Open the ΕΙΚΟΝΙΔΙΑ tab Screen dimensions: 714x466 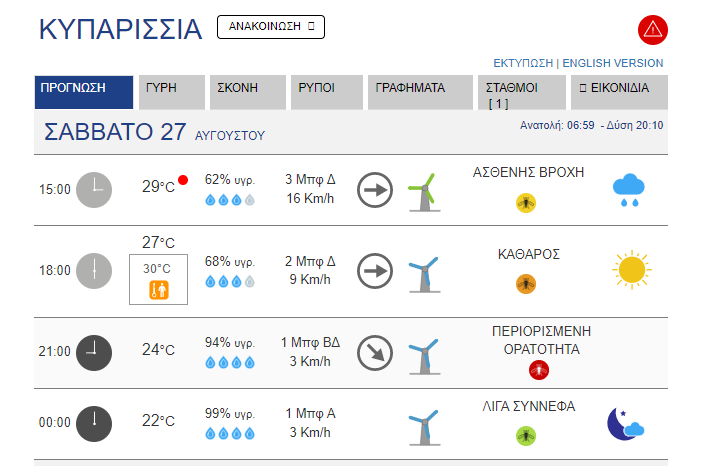[619, 92]
